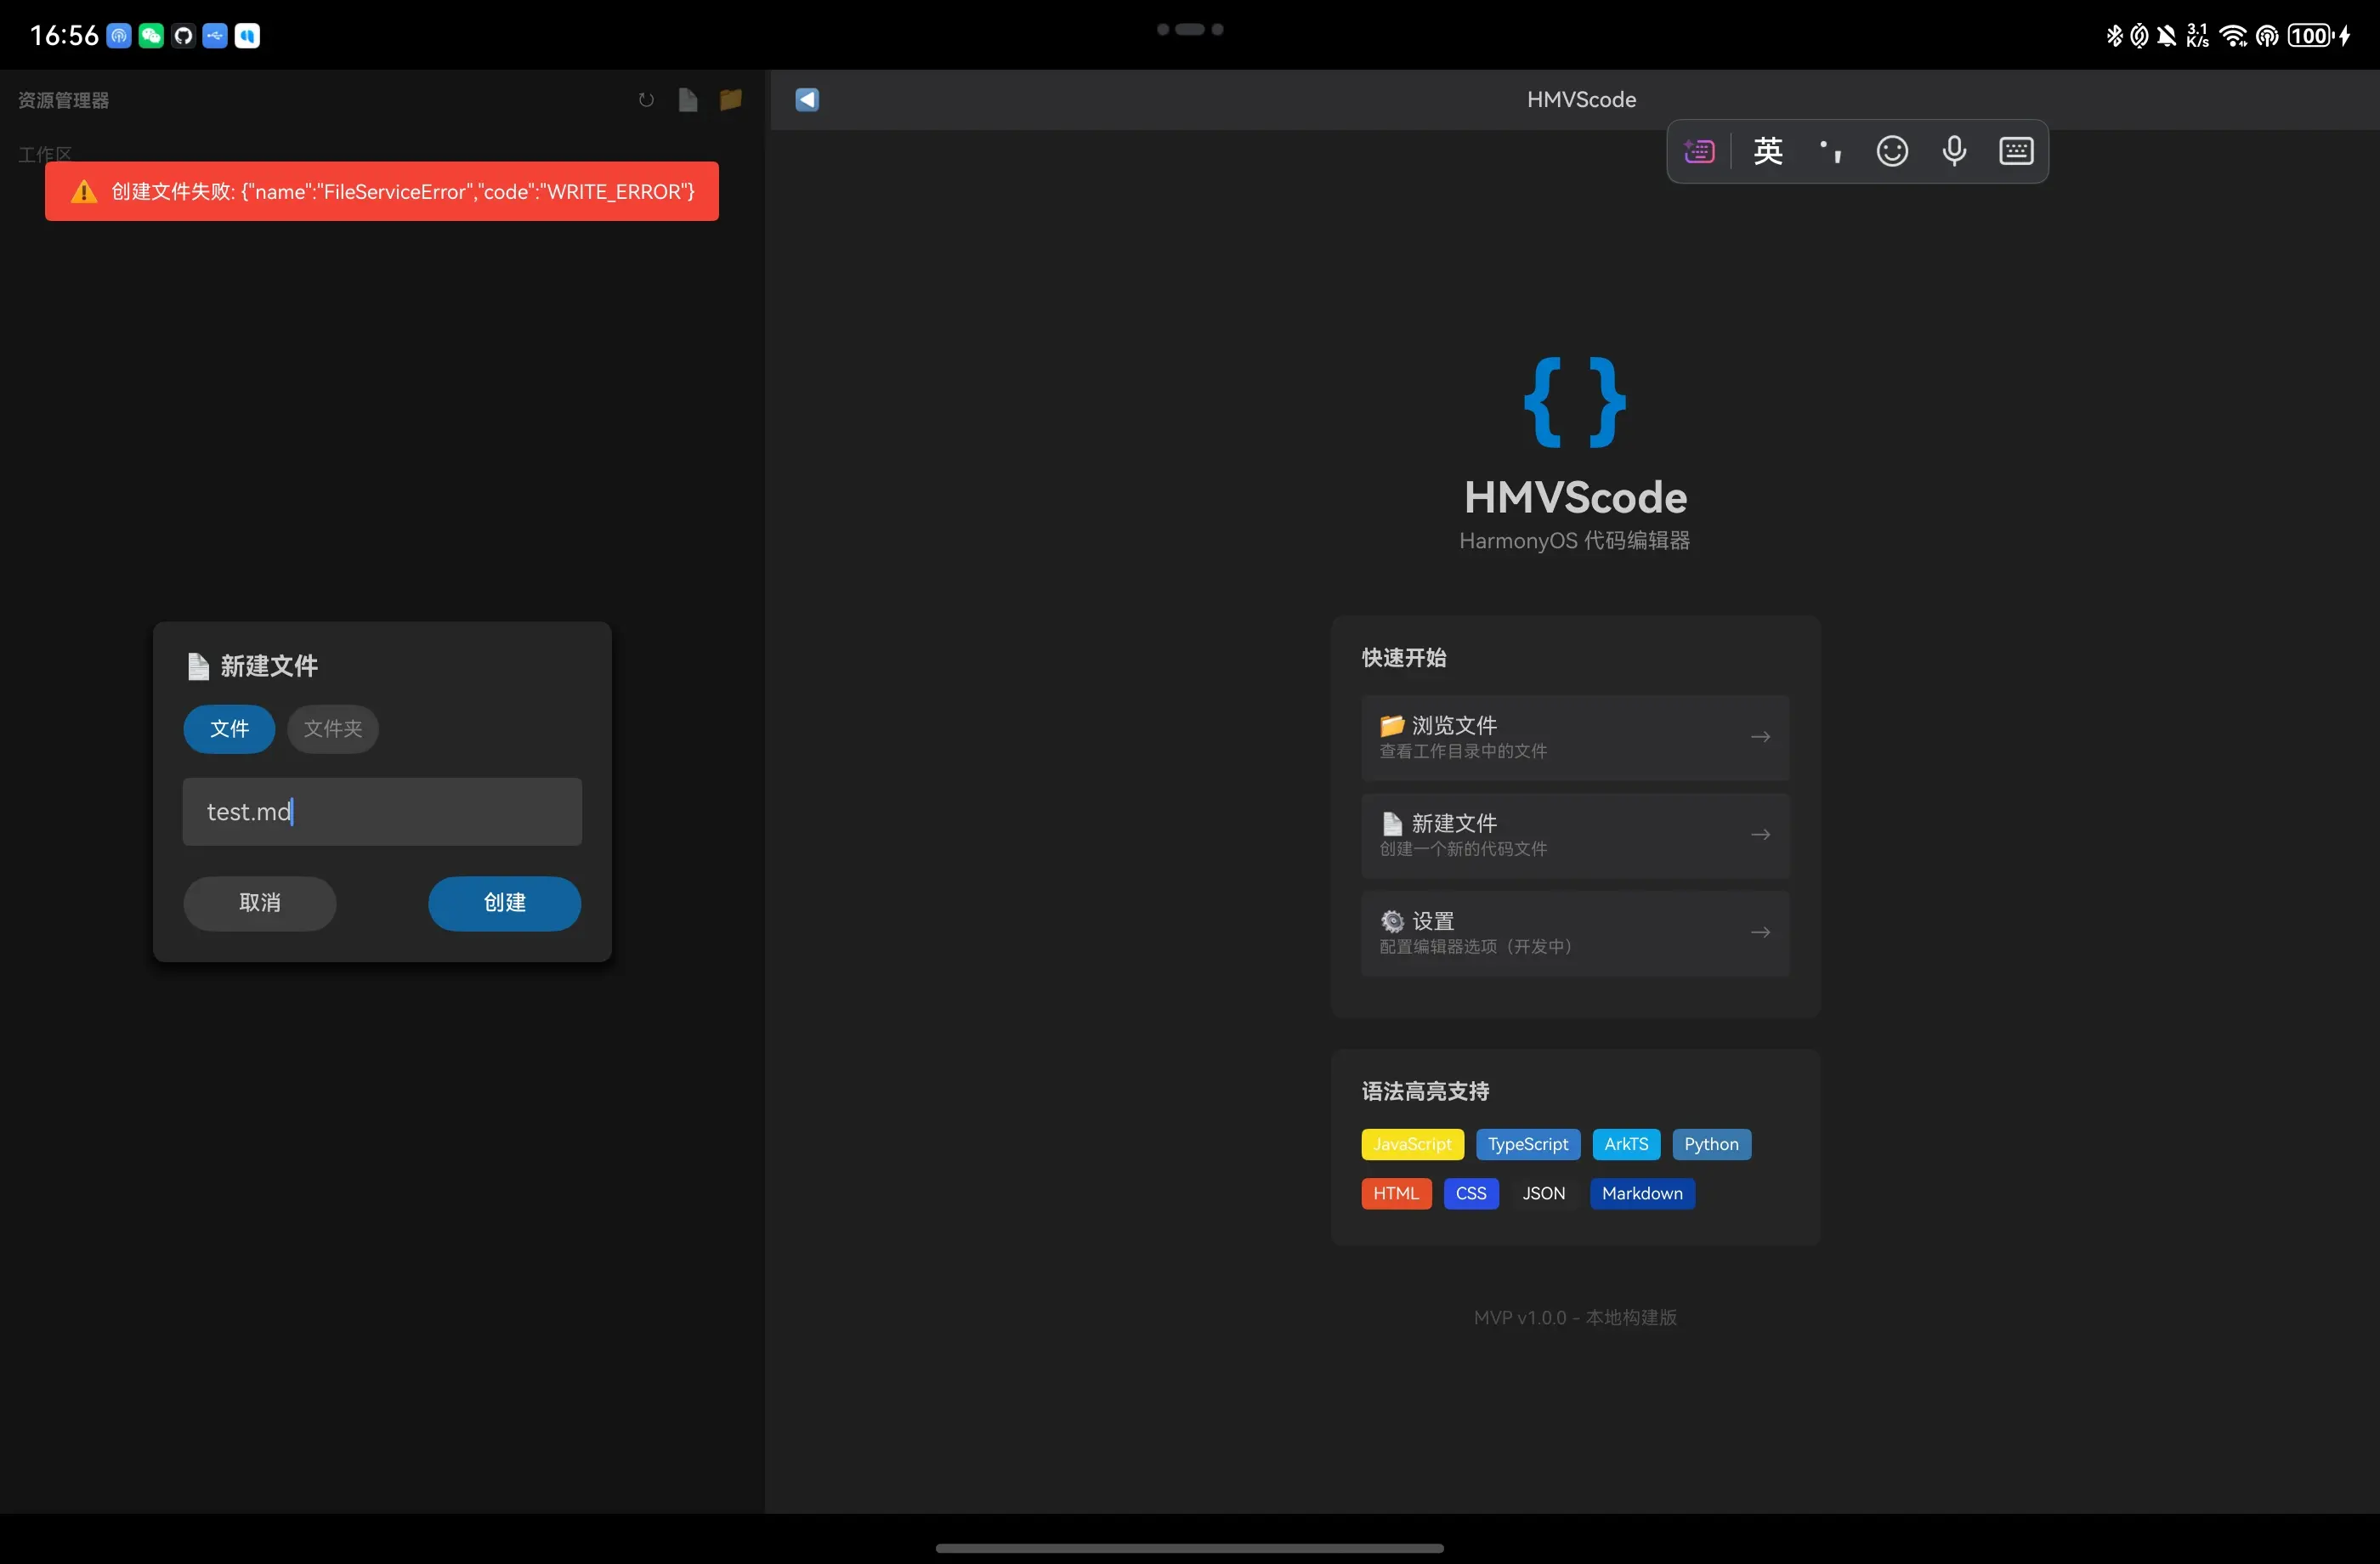
Task: Click the purple input method menu icon
Action: tap(1699, 152)
